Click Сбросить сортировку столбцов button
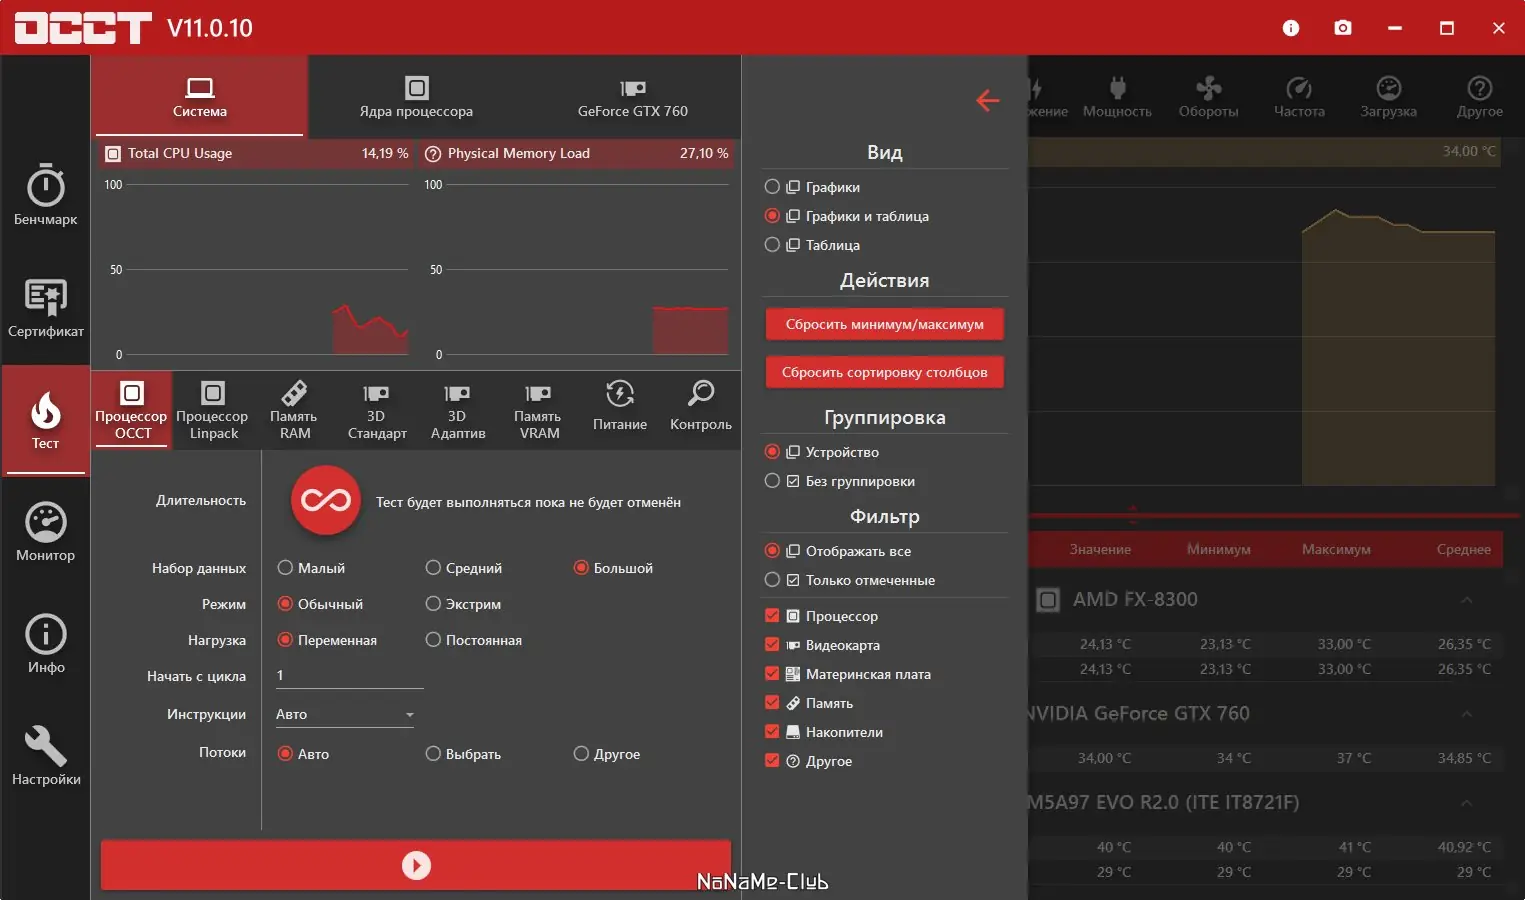The width and height of the screenshot is (1525, 900). tap(884, 372)
